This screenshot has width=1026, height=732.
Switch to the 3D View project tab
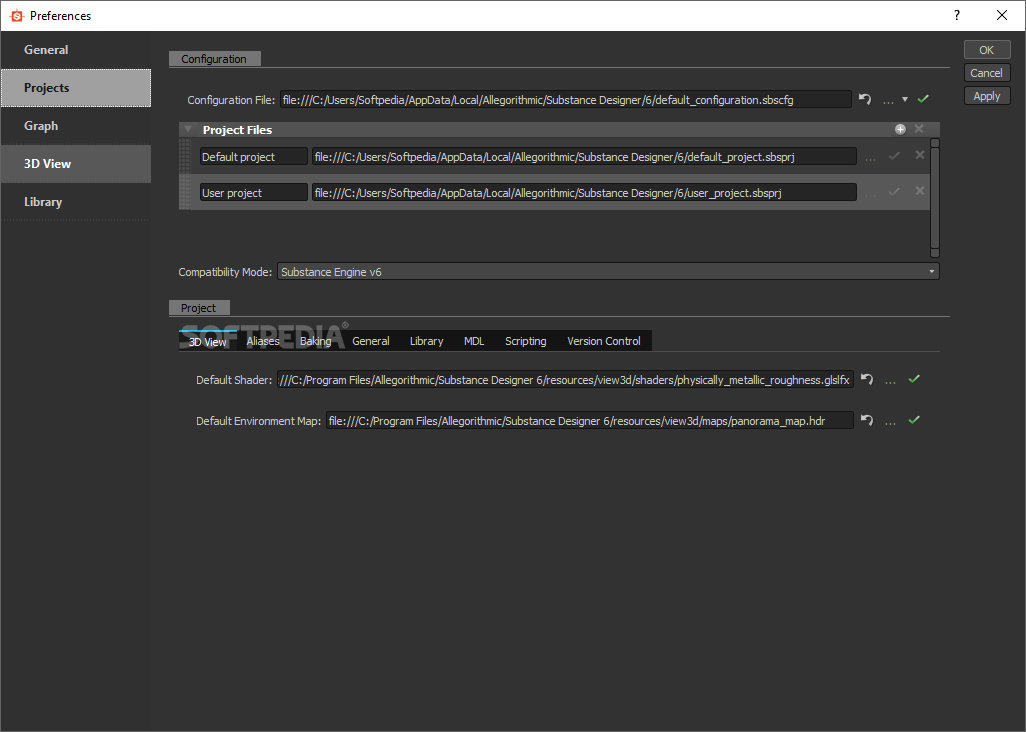click(207, 341)
